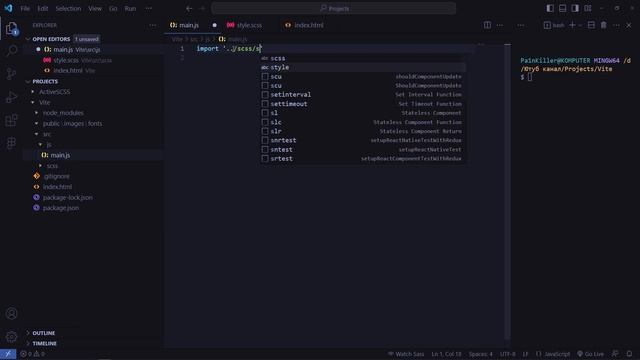Open the Figma icon in activity bar
The width and height of the screenshot is (640, 360).
pos(11,143)
